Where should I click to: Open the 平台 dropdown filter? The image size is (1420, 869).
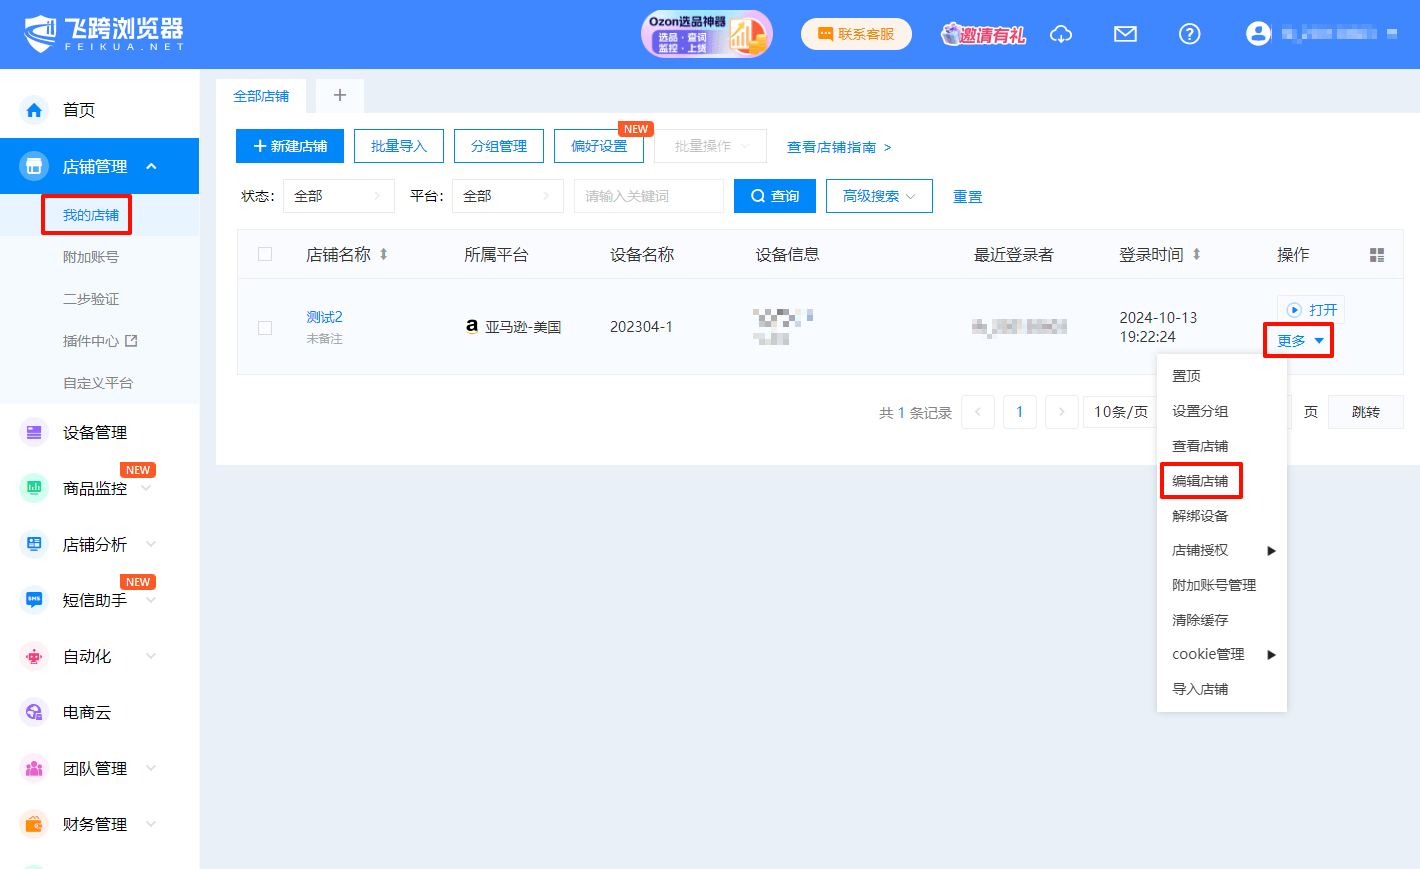pos(507,196)
